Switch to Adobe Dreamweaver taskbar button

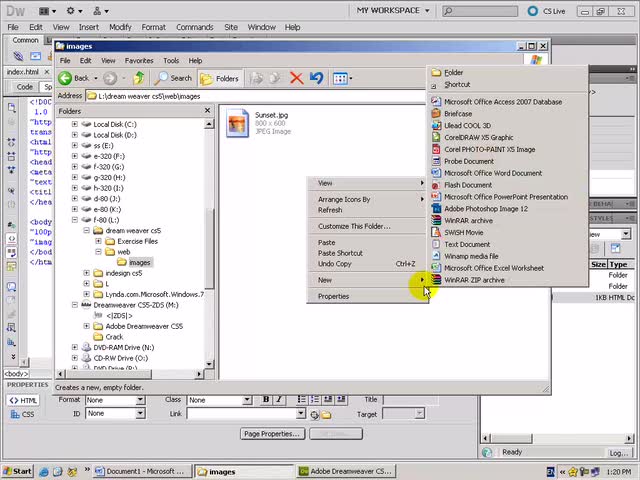(x=347, y=471)
